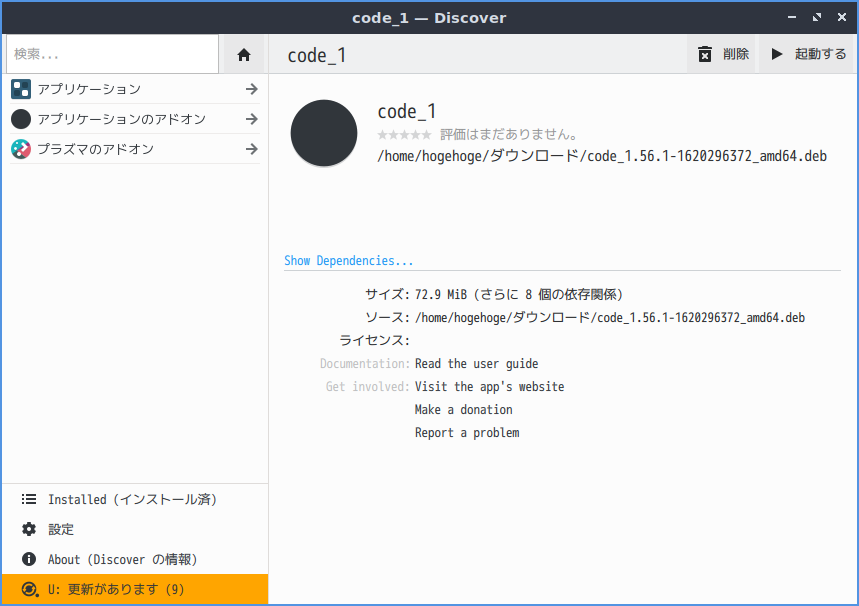Click the update refresh icon in orange bar
The width and height of the screenshot is (859, 606).
coord(30,590)
